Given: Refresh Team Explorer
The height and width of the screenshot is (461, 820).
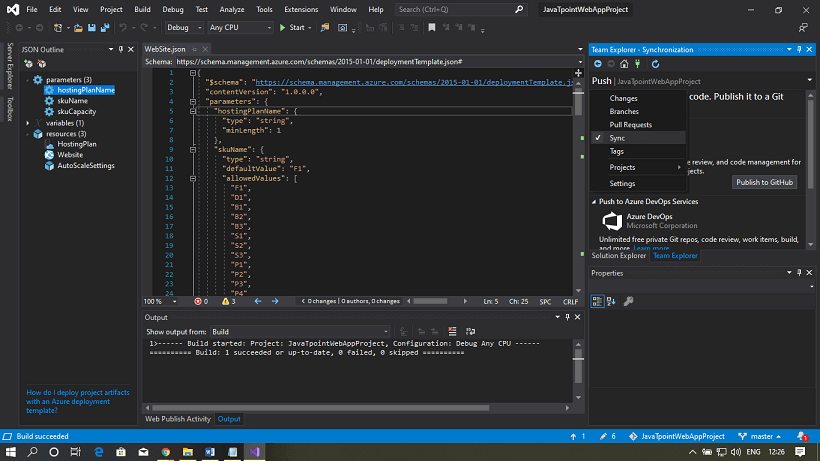Looking at the screenshot, I should click(655, 64).
